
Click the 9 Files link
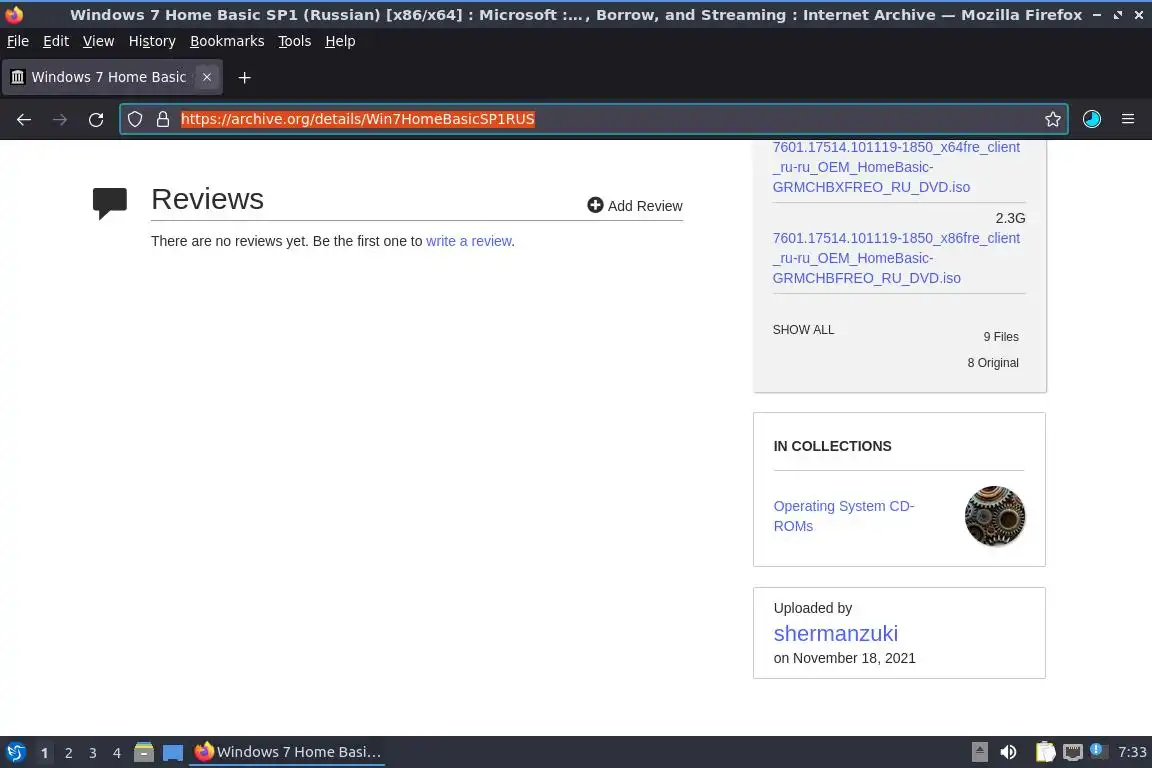pyautogui.click(x=1001, y=337)
